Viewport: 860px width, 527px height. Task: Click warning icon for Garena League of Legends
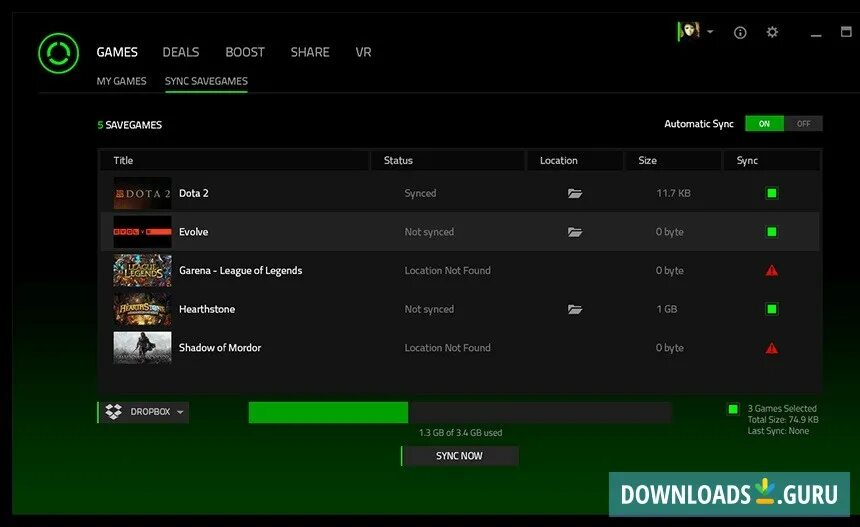[772, 270]
